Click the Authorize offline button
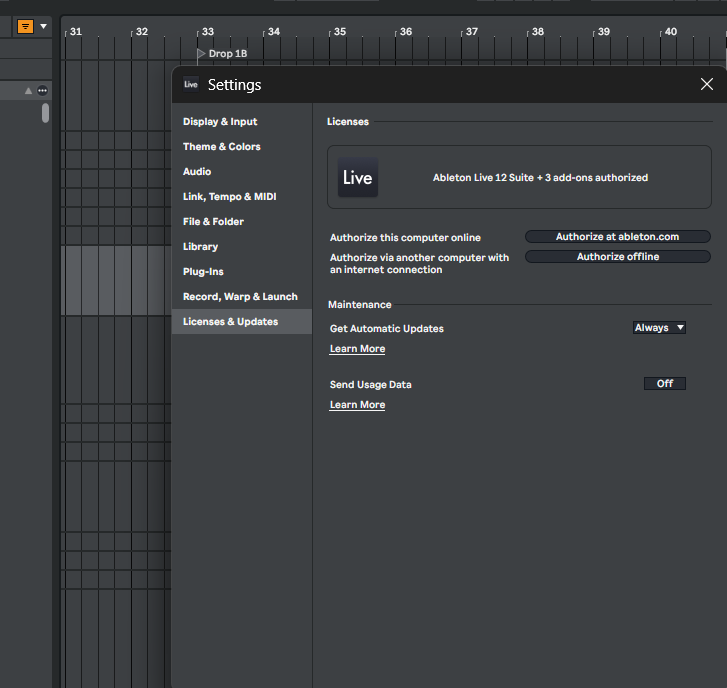This screenshot has height=688, width=727. pos(618,256)
